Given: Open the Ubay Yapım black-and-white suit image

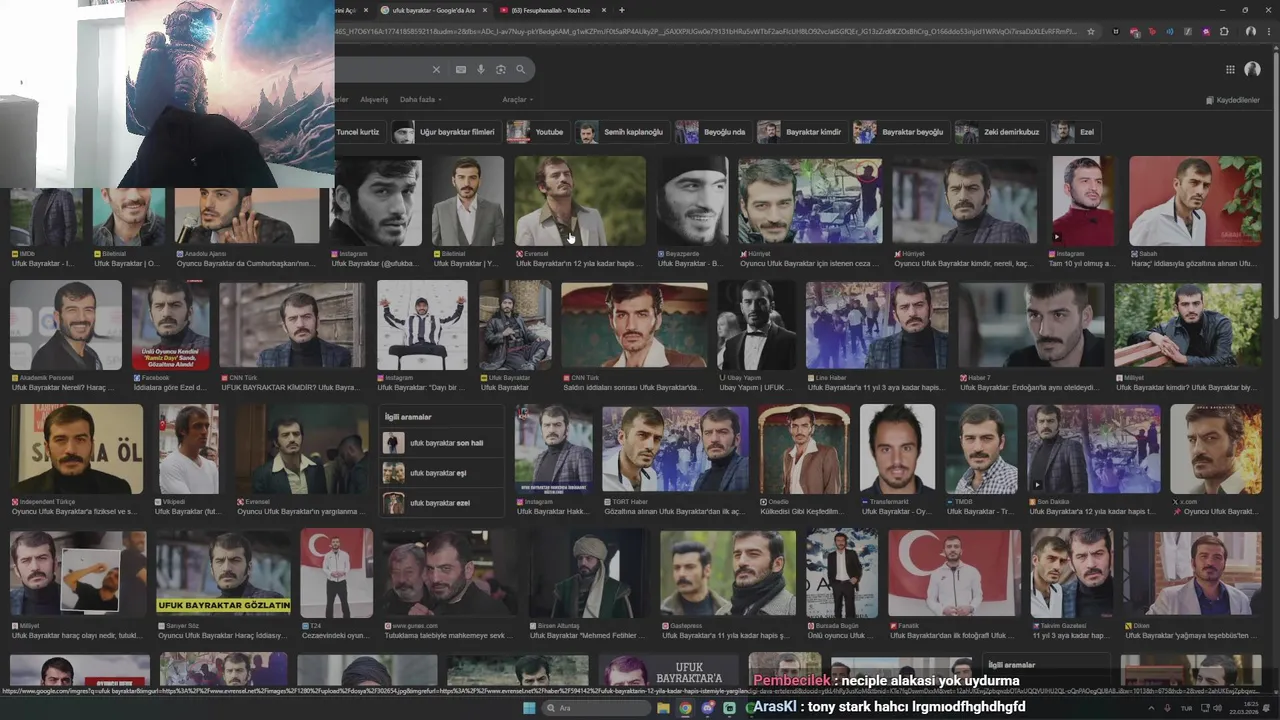Looking at the screenshot, I should pyautogui.click(x=757, y=325).
